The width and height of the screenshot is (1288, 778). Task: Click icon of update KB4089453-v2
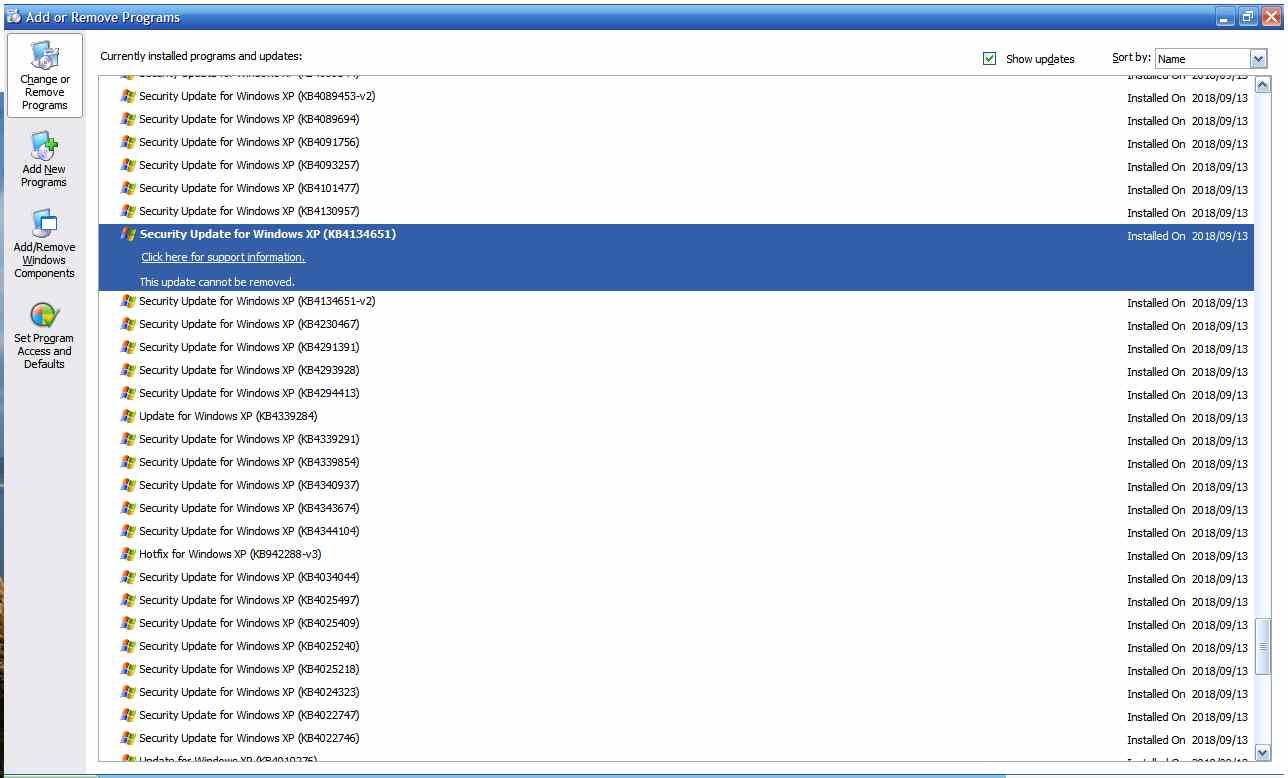[128, 96]
